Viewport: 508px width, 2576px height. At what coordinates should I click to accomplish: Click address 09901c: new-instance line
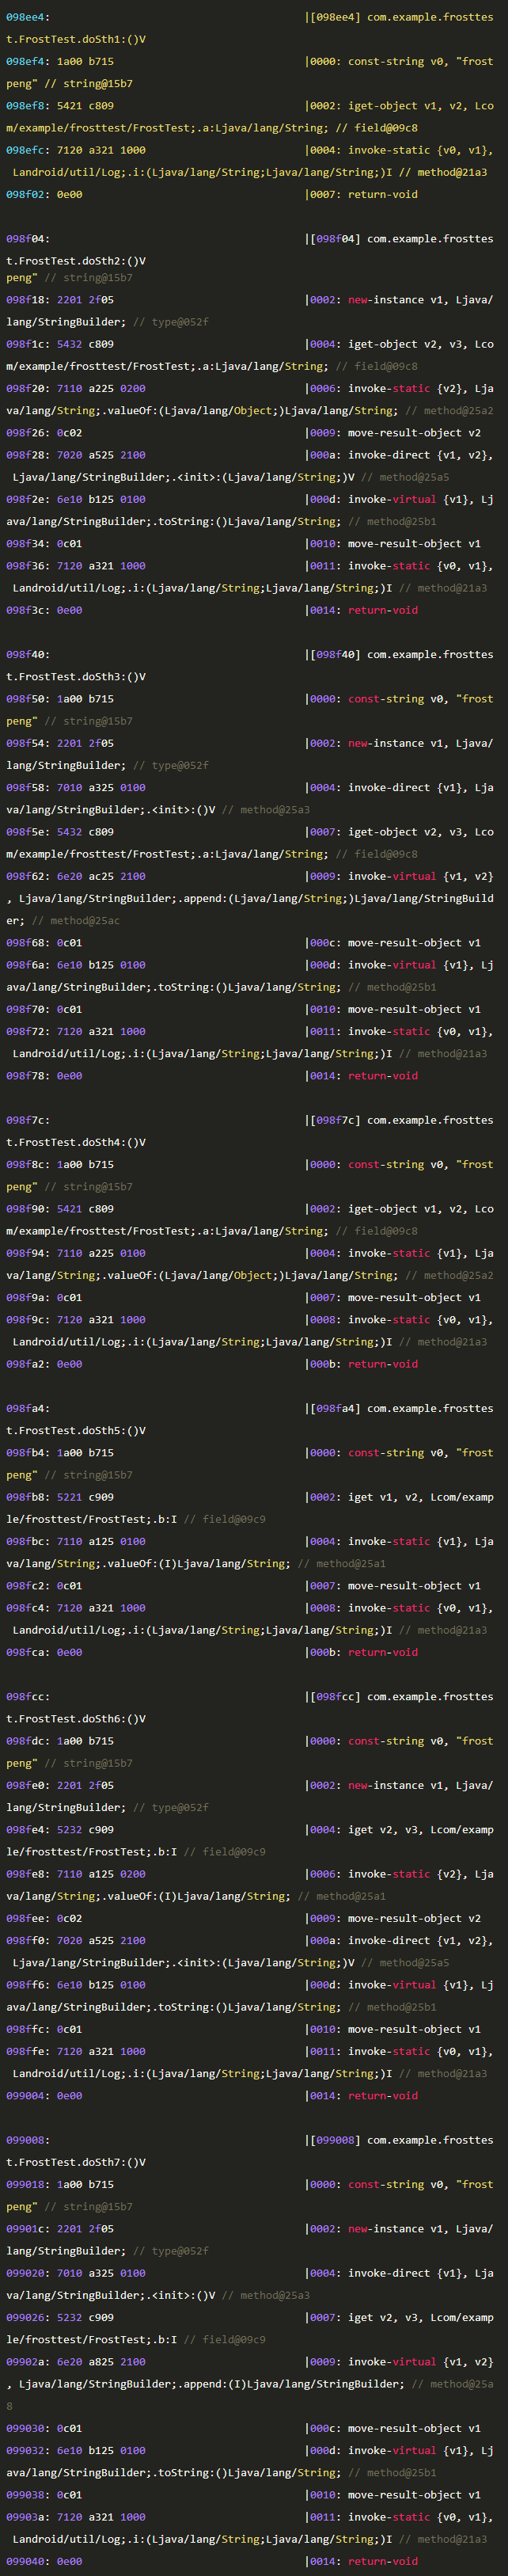tap(28, 2229)
